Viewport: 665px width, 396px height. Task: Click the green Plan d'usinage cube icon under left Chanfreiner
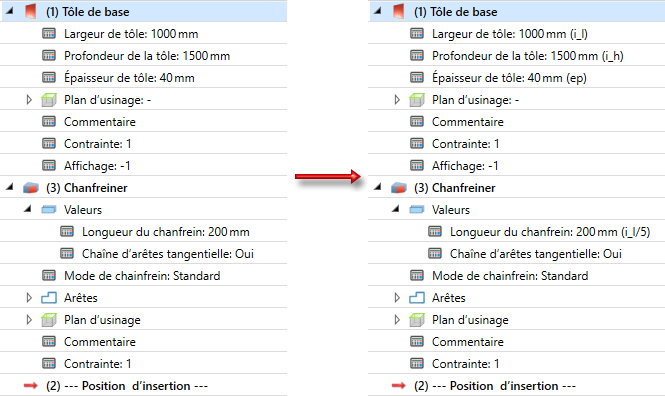point(49,320)
